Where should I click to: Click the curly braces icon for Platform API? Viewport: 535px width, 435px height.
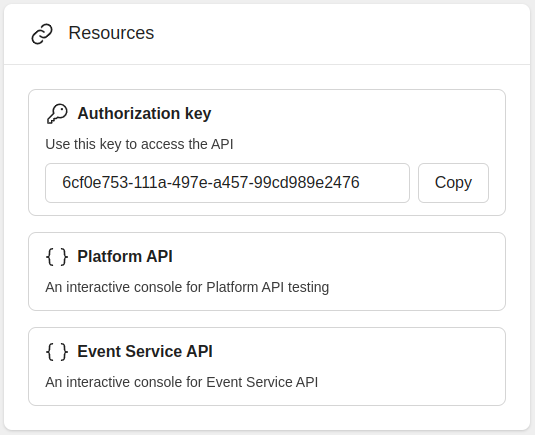(57, 257)
